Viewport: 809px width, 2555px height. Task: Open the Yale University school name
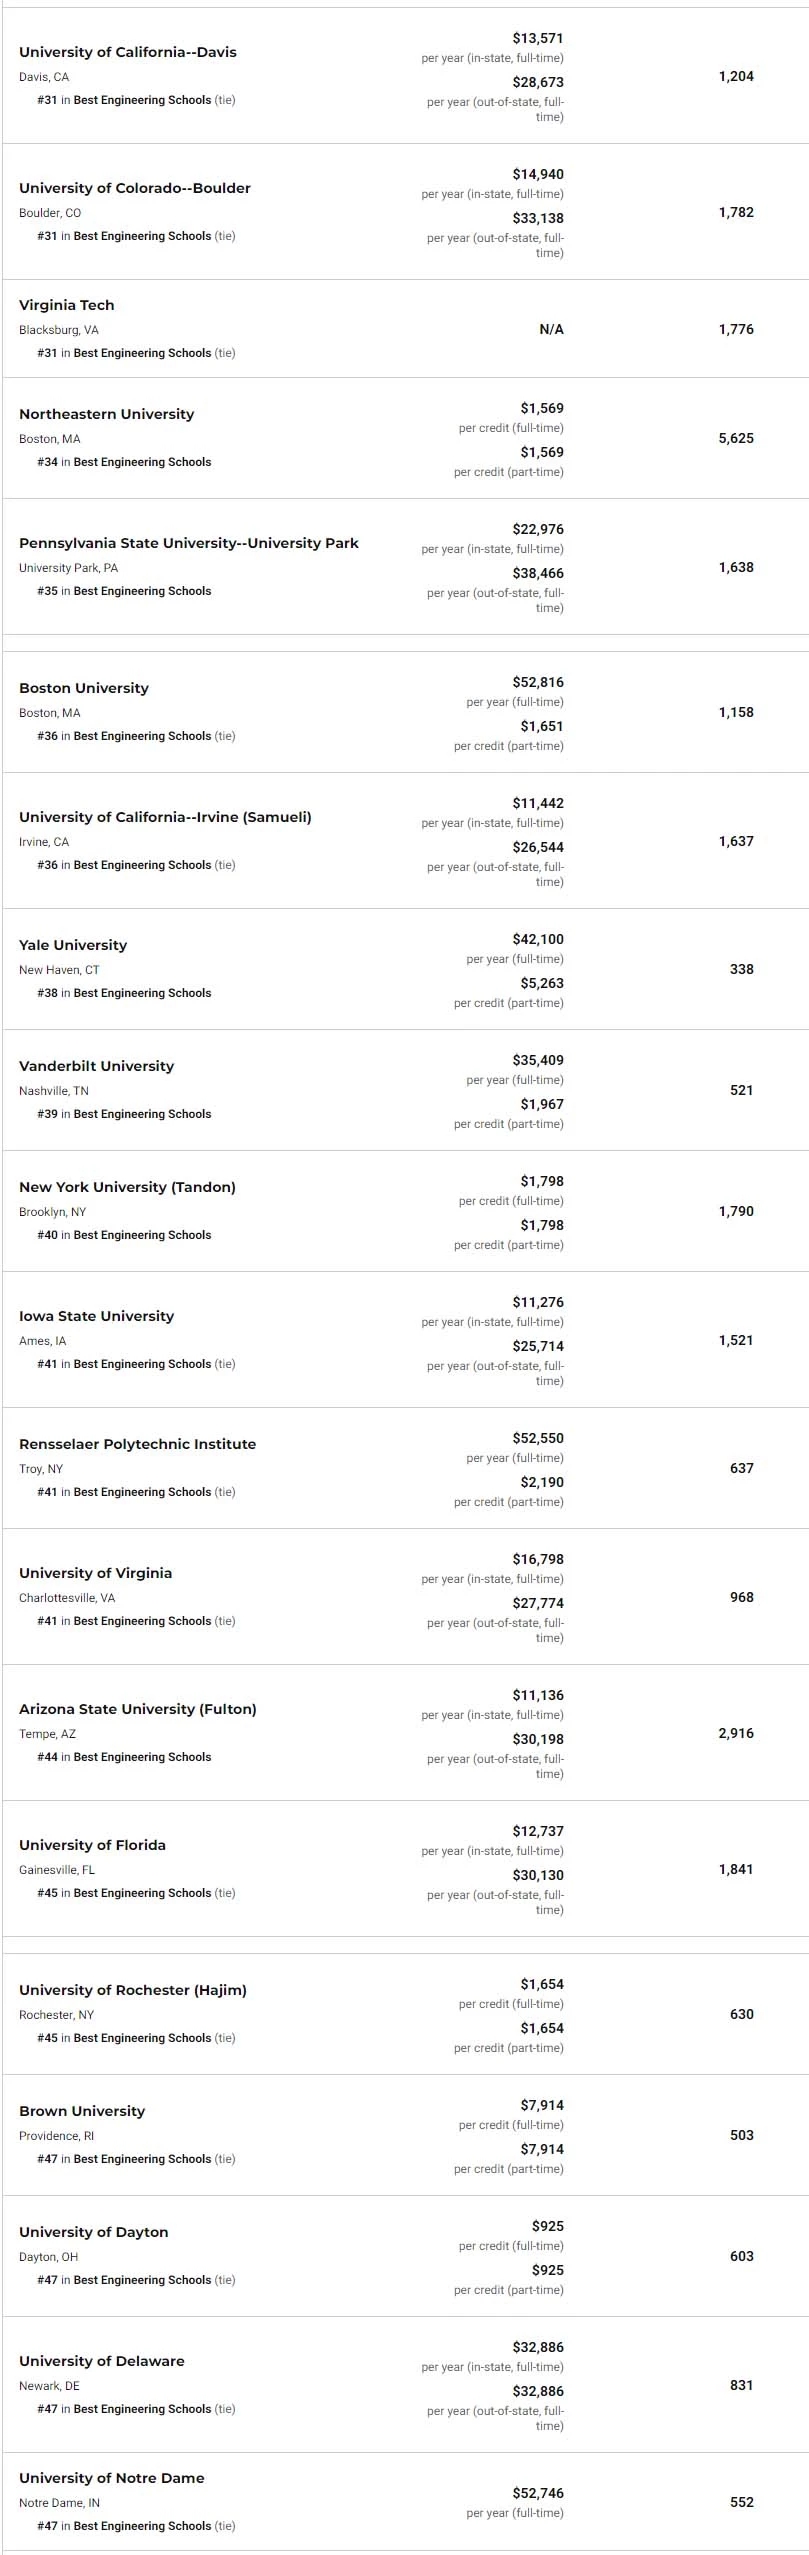tap(73, 945)
